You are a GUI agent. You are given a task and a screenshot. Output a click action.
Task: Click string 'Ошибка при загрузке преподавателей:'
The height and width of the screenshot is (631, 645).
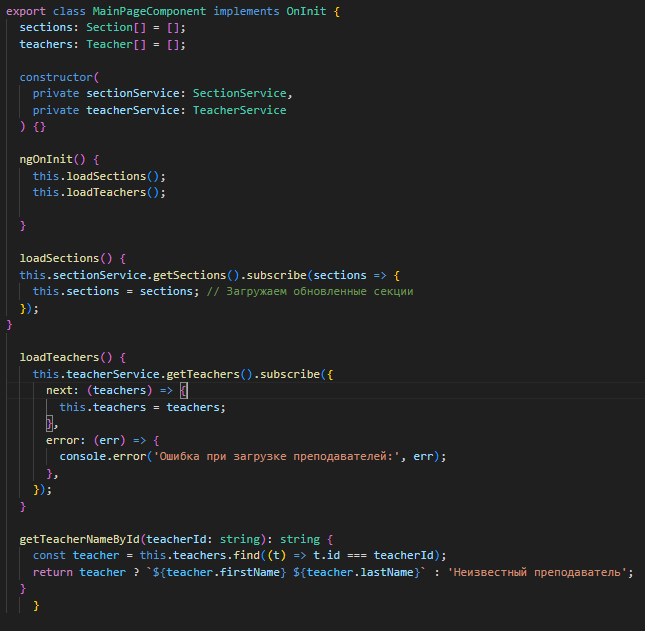tap(276, 456)
